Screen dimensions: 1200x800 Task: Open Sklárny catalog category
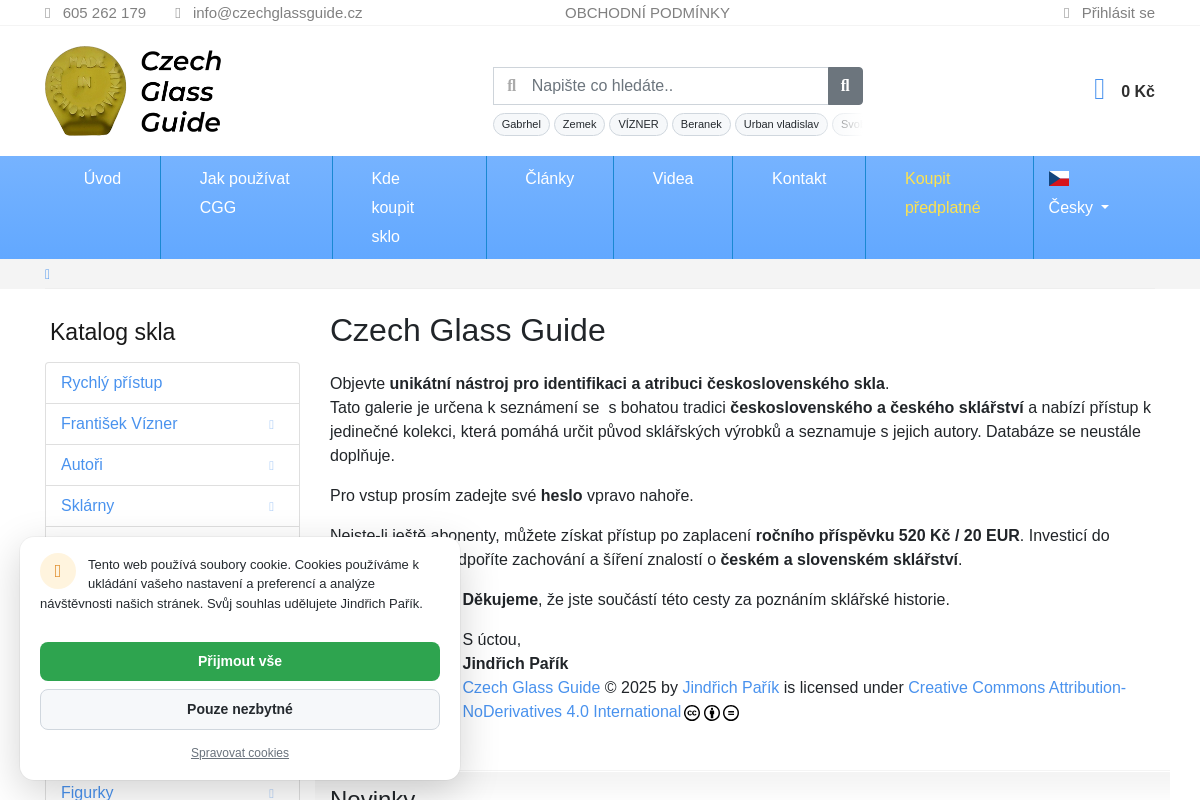pyautogui.click(x=87, y=506)
